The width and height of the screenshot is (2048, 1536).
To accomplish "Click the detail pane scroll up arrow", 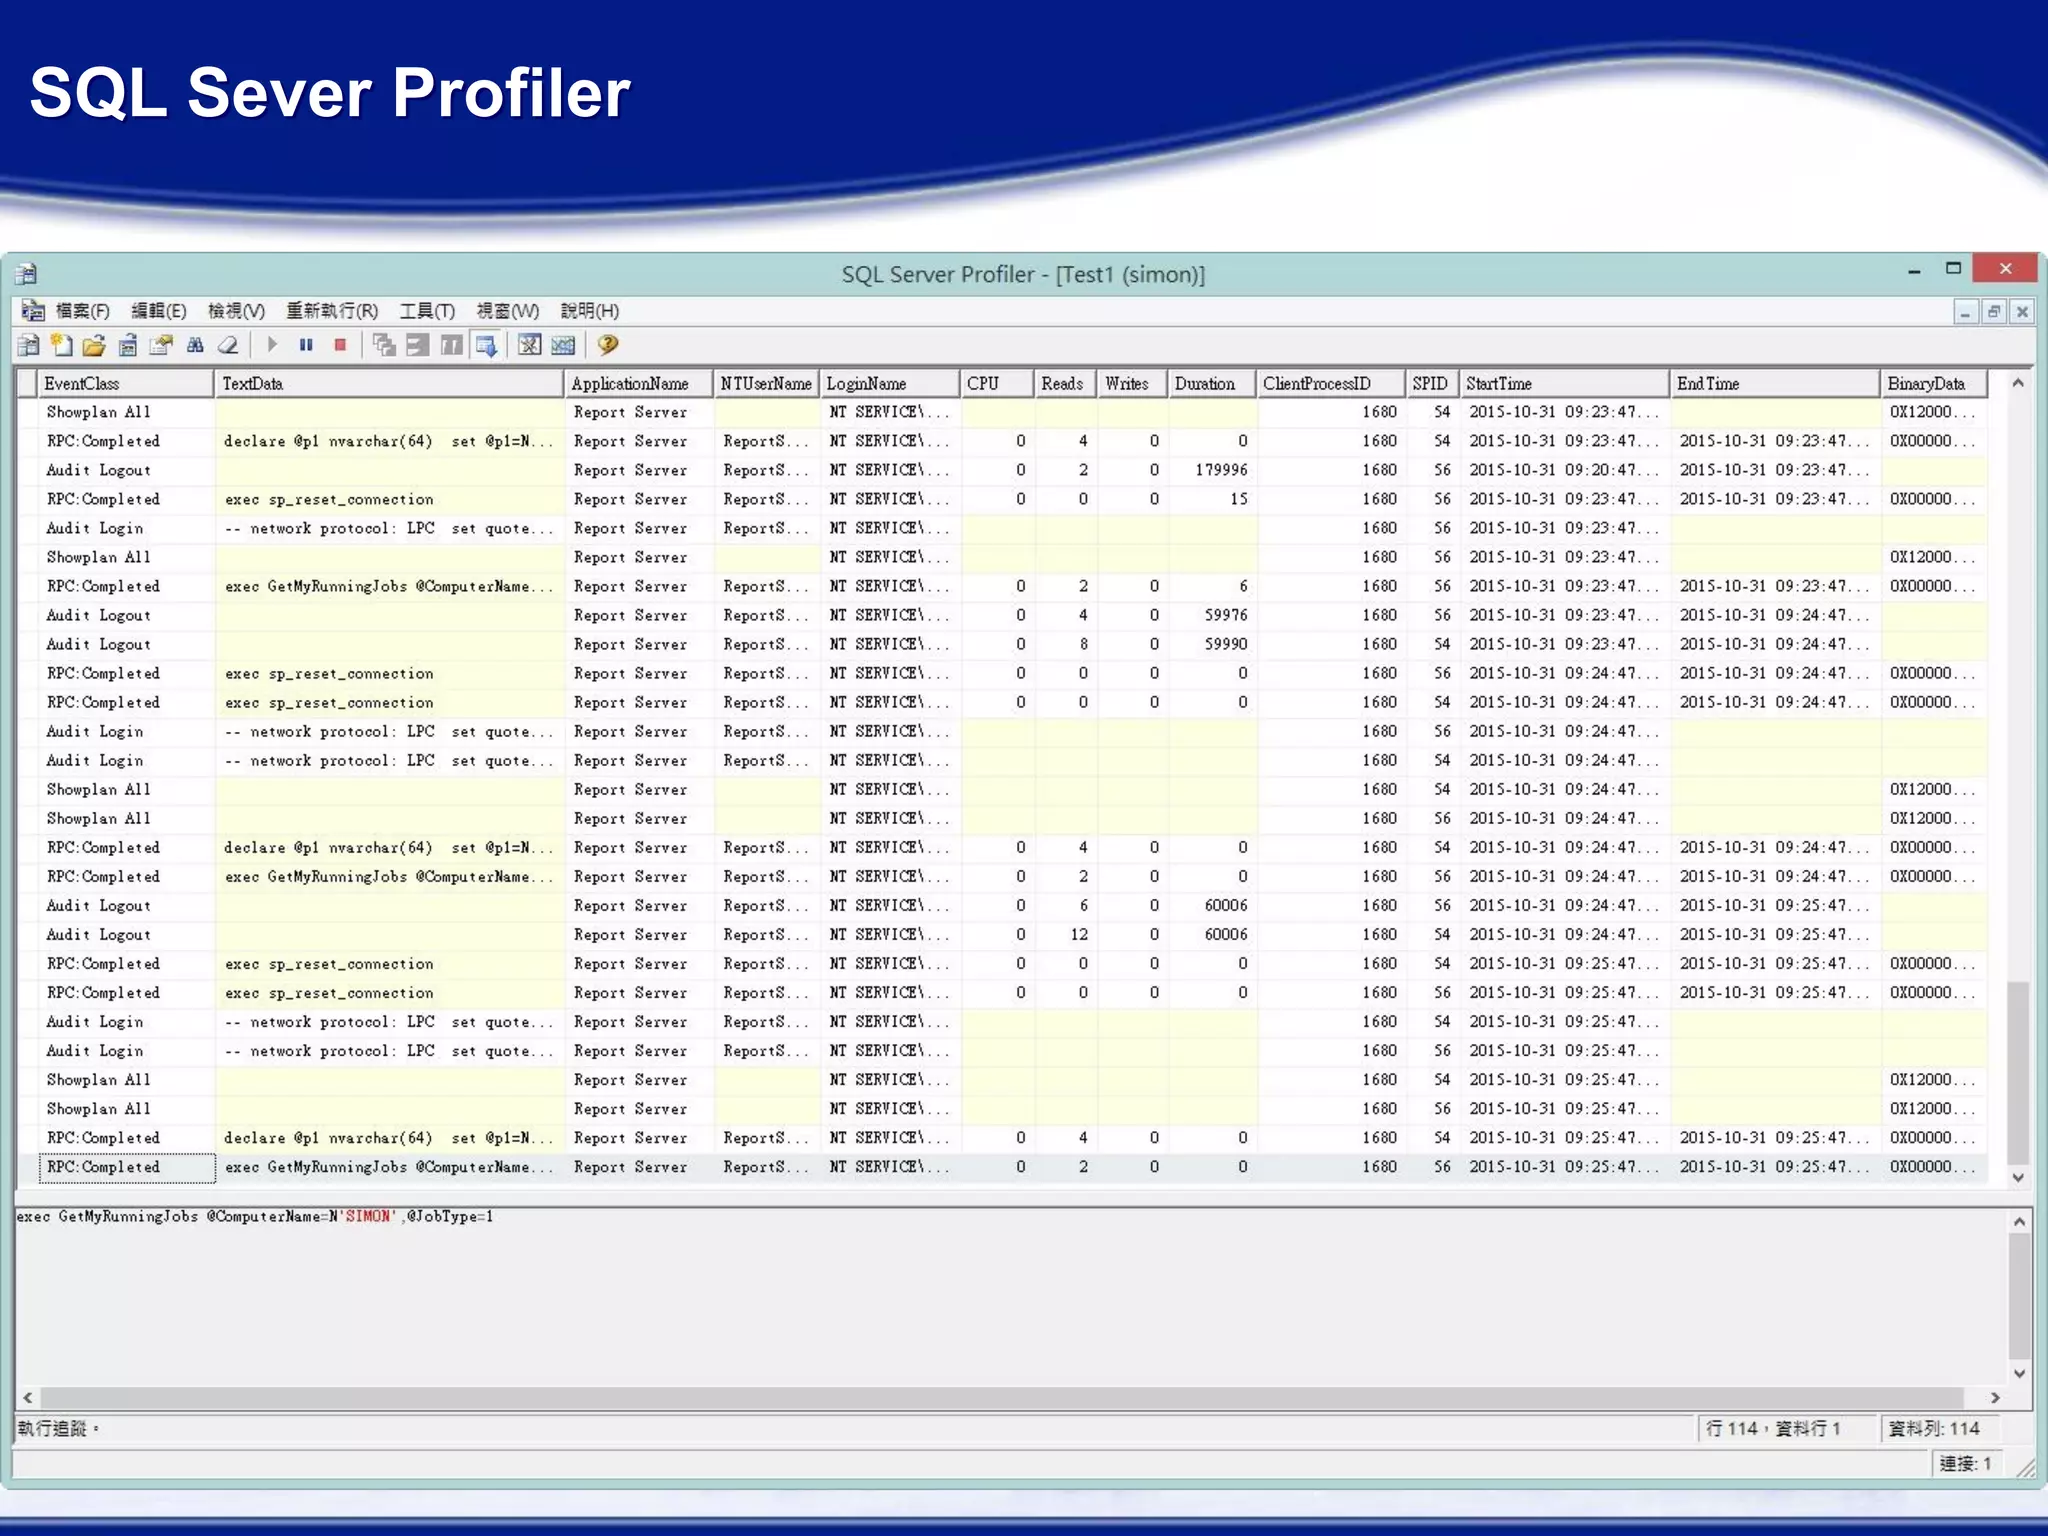I will [2019, 1221].
